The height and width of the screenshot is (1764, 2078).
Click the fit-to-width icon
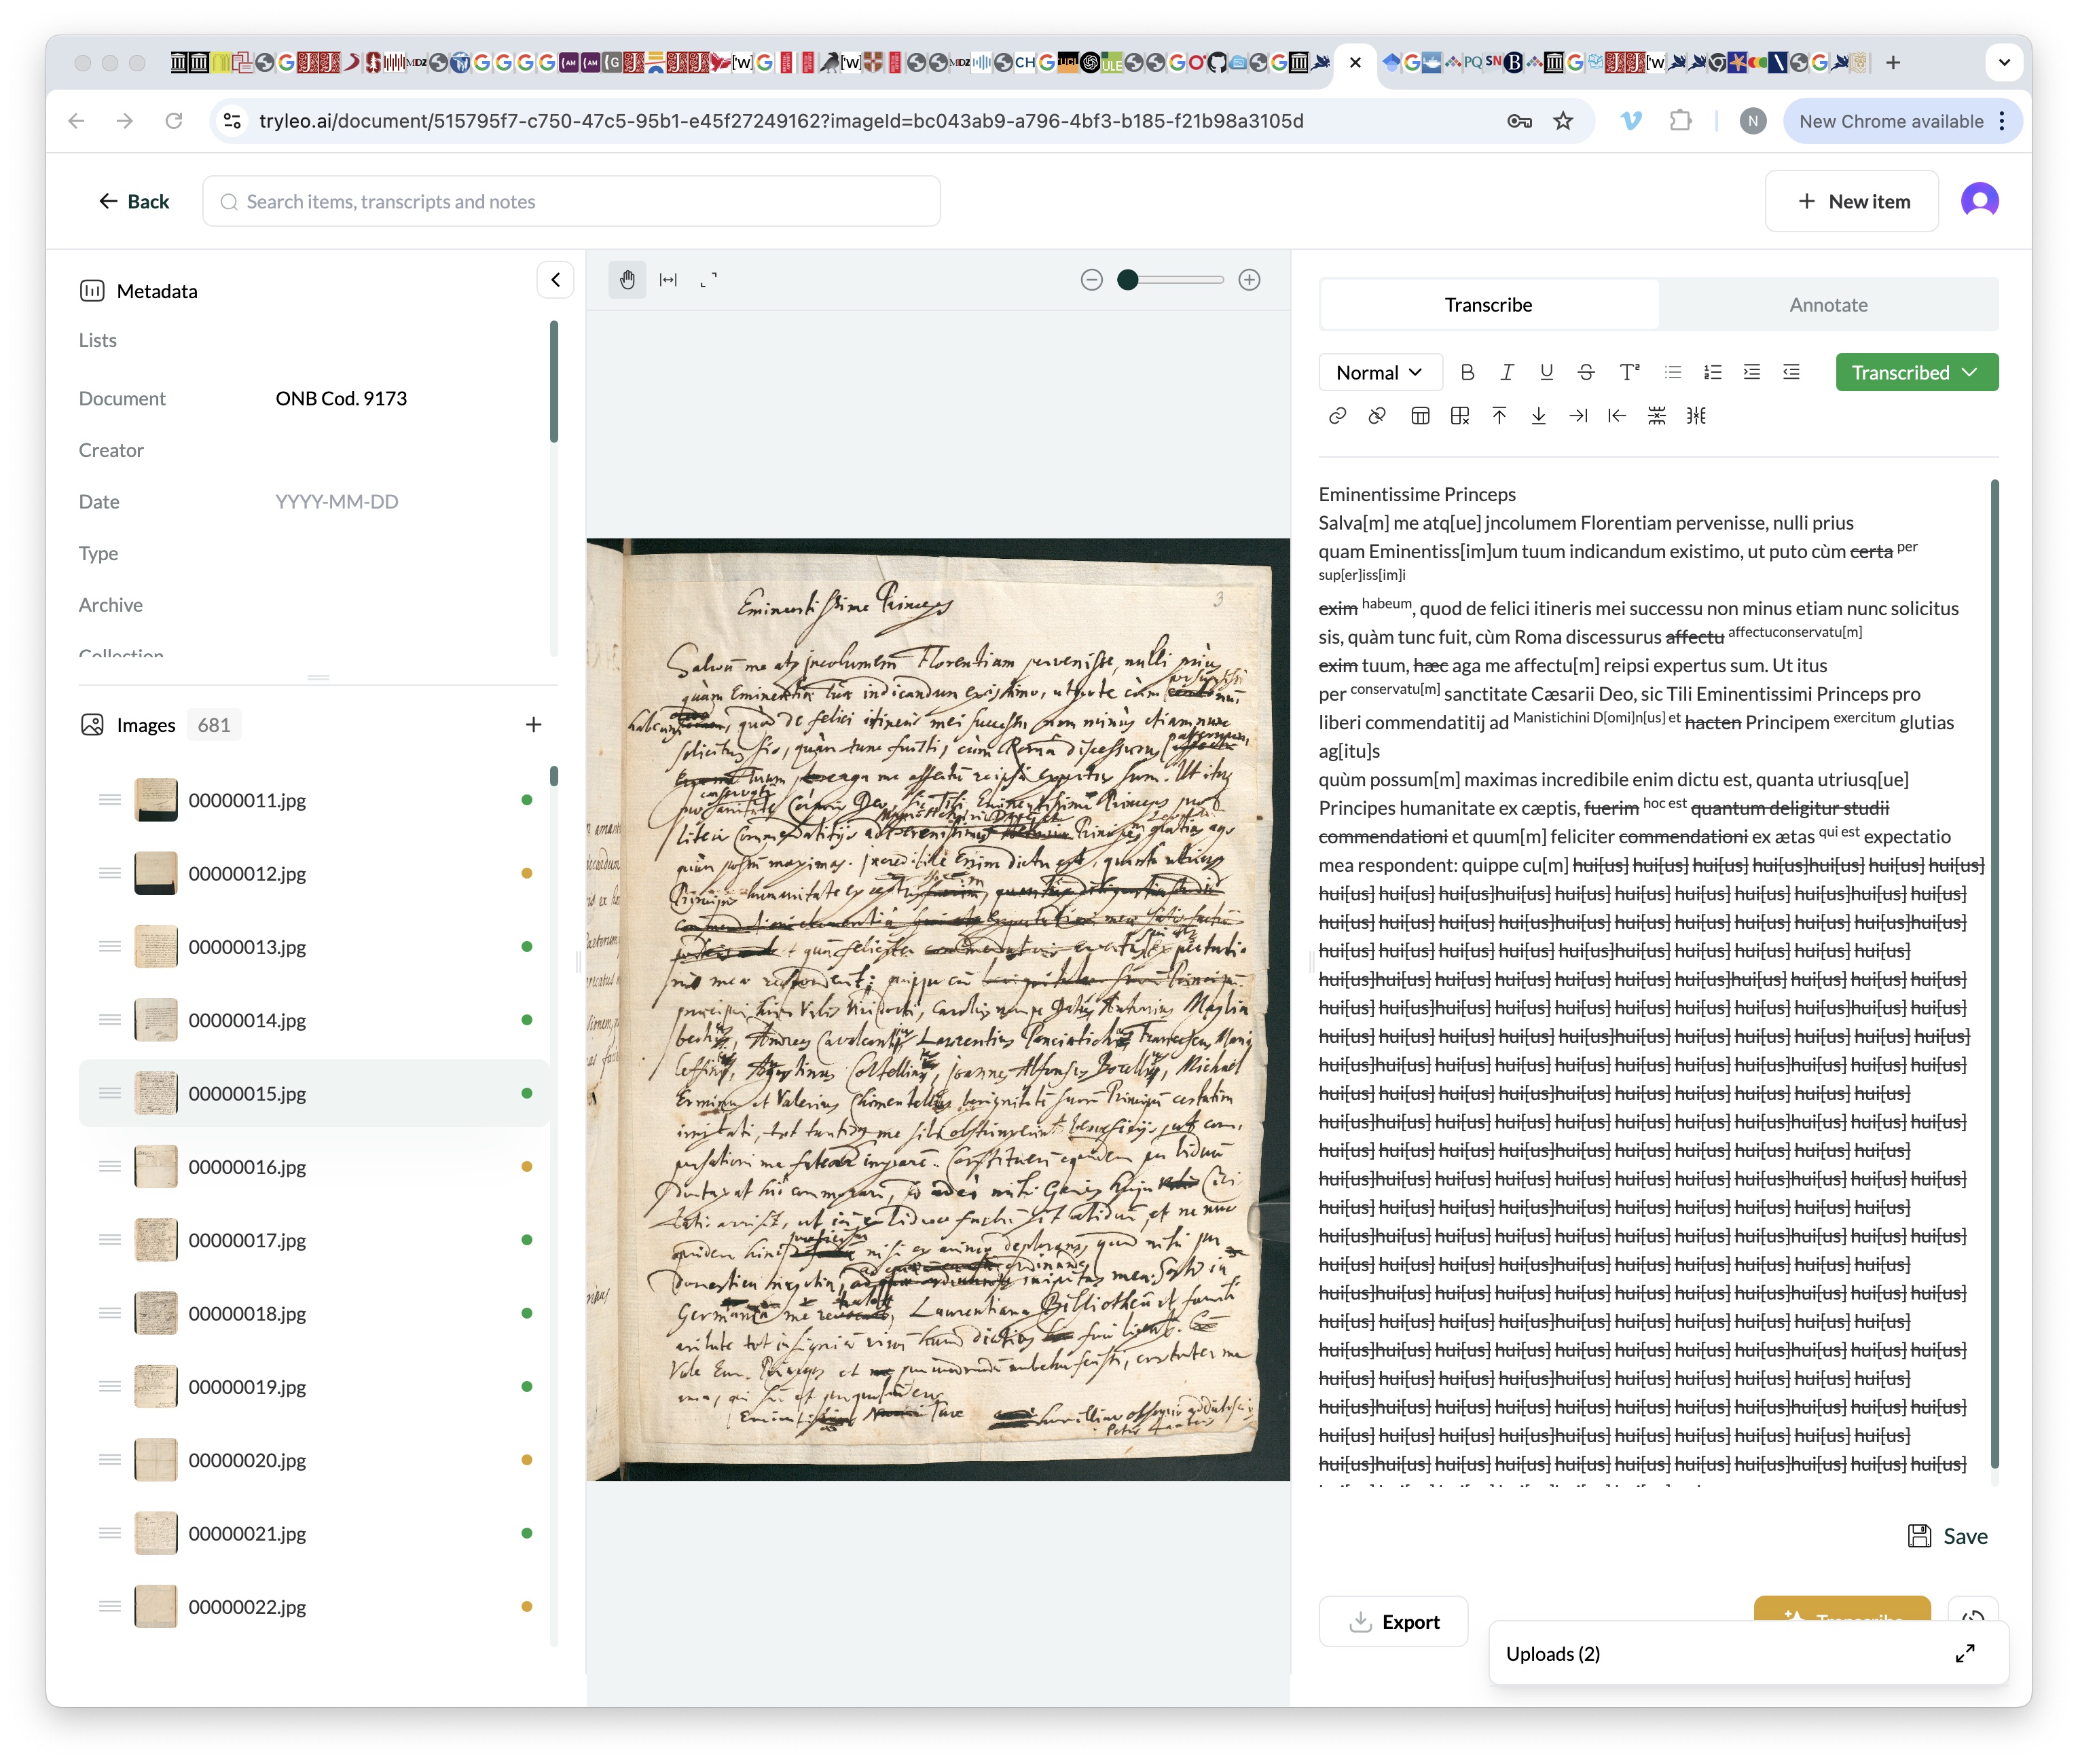(x=668, y=280)
